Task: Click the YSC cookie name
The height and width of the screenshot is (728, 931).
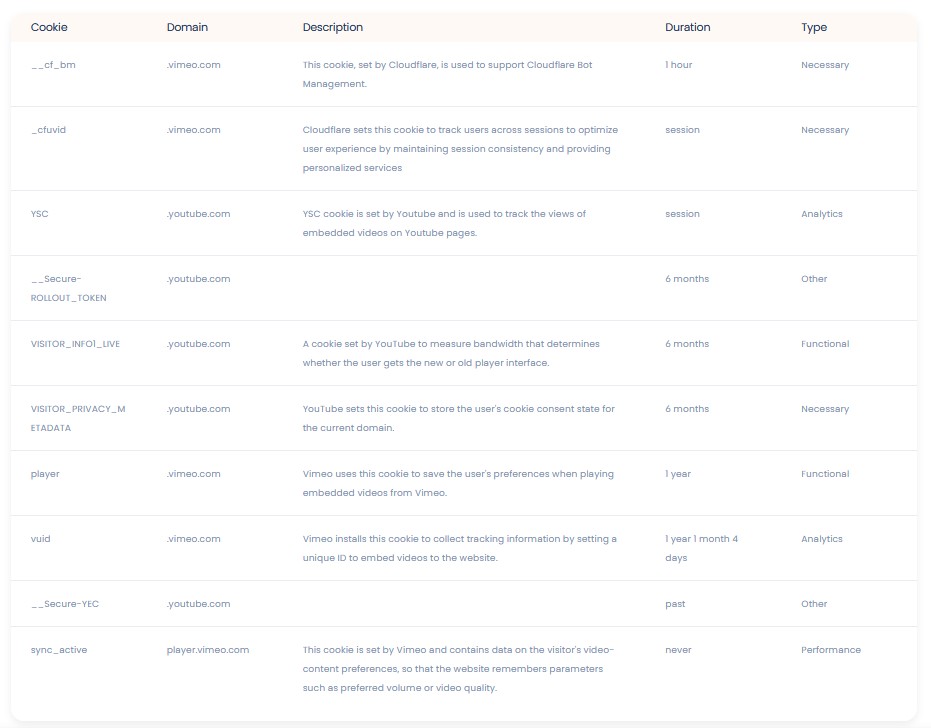Action: (x=40, y=214)
